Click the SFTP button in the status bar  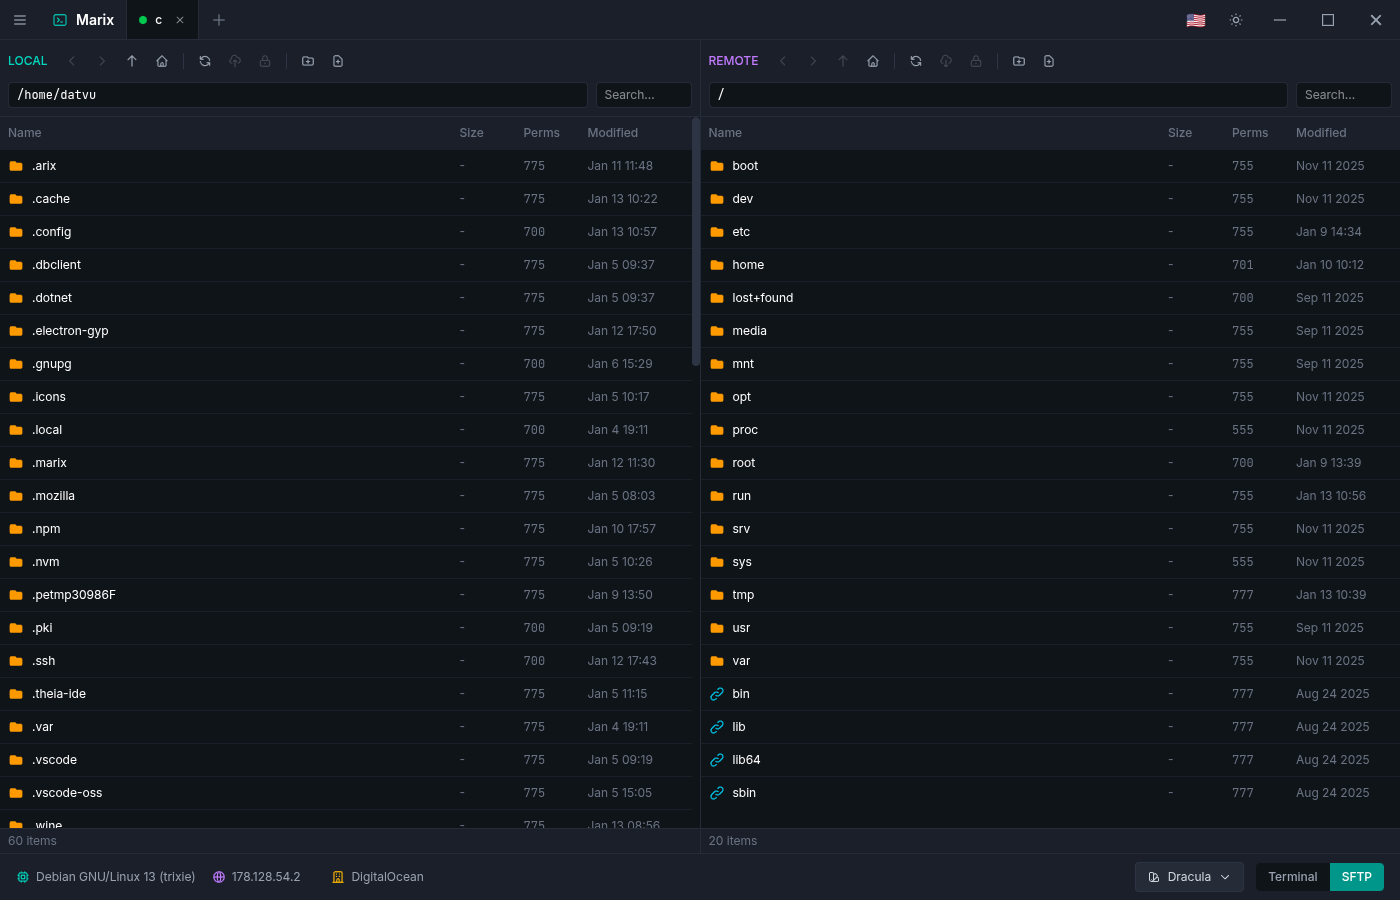(x=1356, y=877)
